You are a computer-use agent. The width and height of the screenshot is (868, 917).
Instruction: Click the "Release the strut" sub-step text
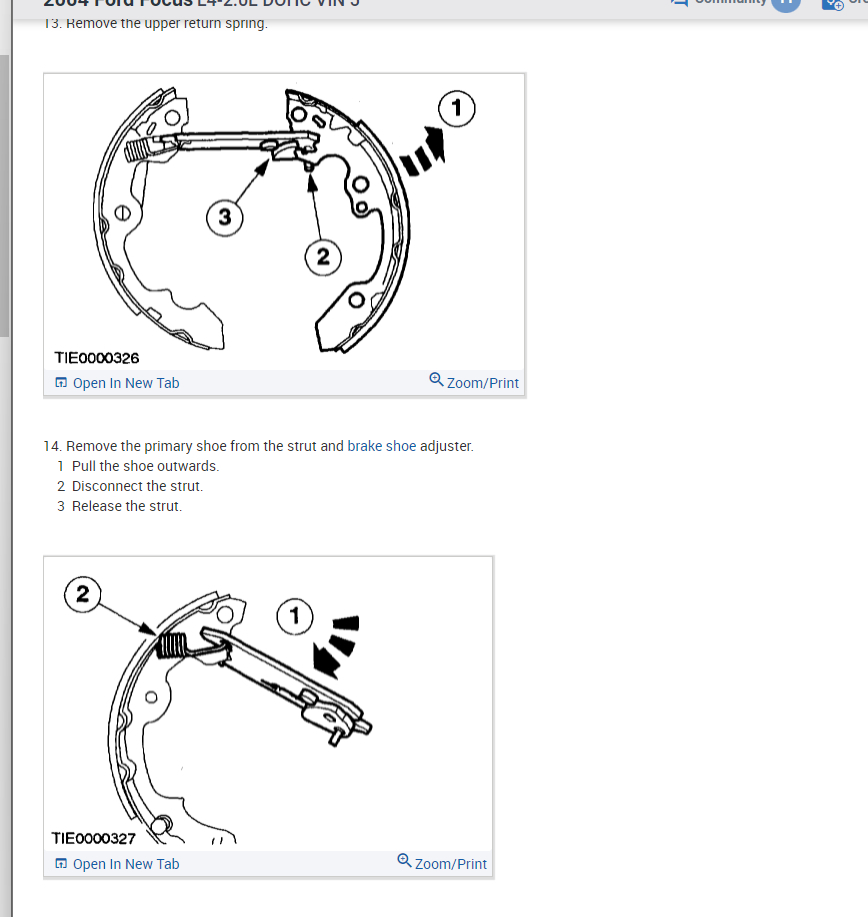click(x=127, y=506)
